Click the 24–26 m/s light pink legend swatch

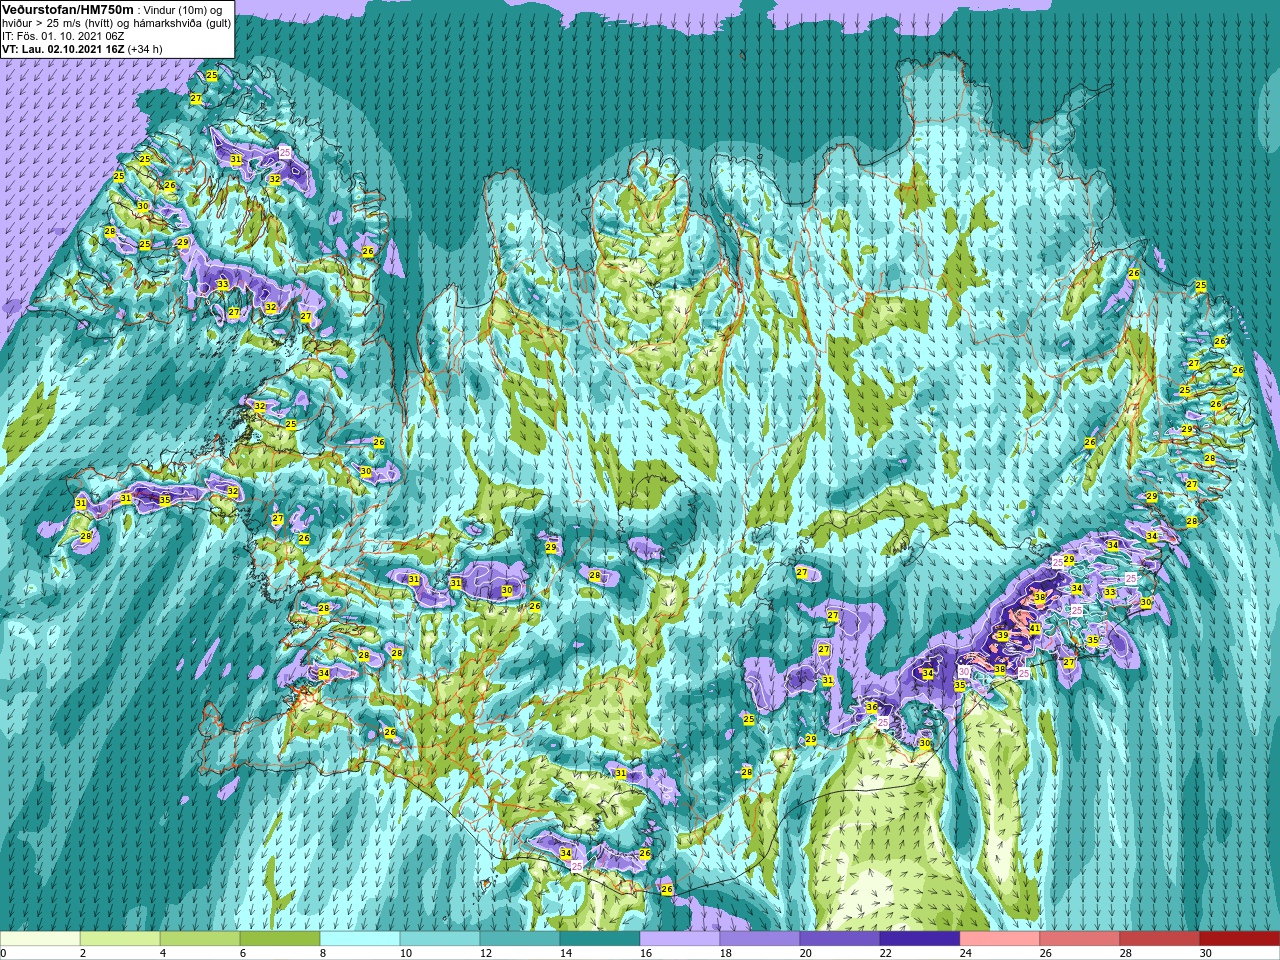coord(1000,939)
